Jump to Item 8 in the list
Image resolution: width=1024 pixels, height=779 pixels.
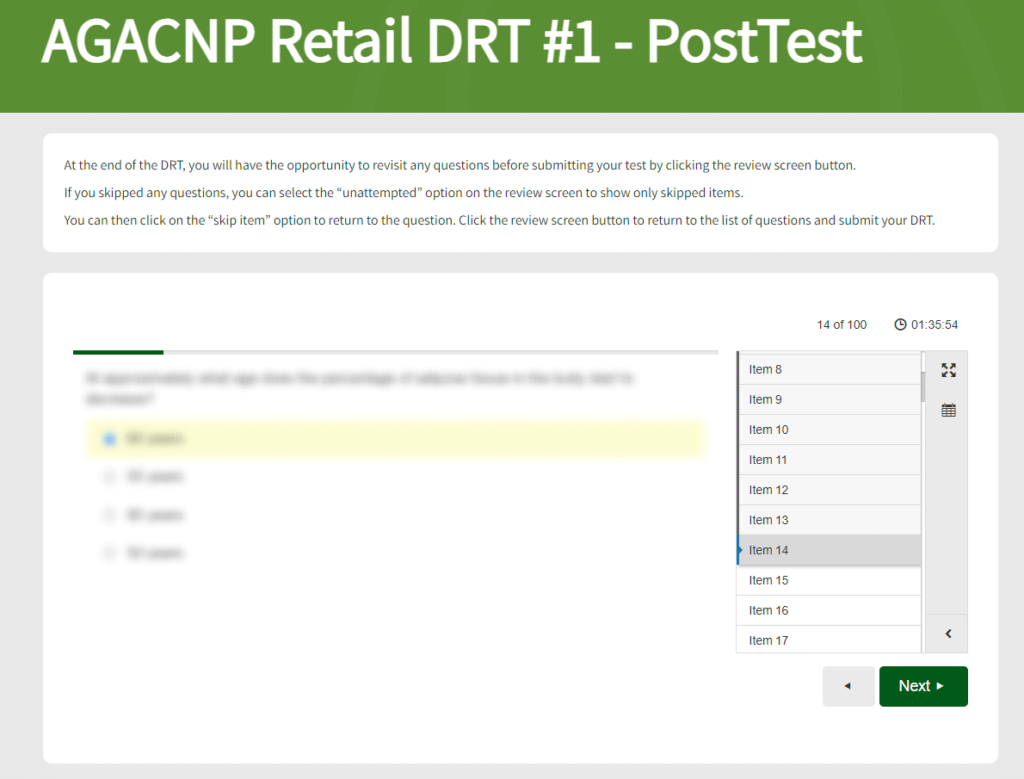(828, 370)
